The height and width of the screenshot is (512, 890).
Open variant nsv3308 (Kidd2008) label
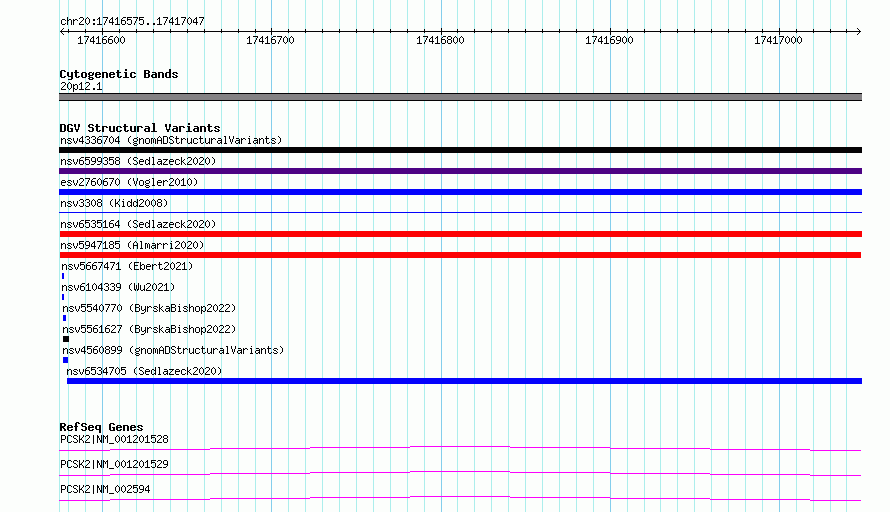click(x=114, y=203)
